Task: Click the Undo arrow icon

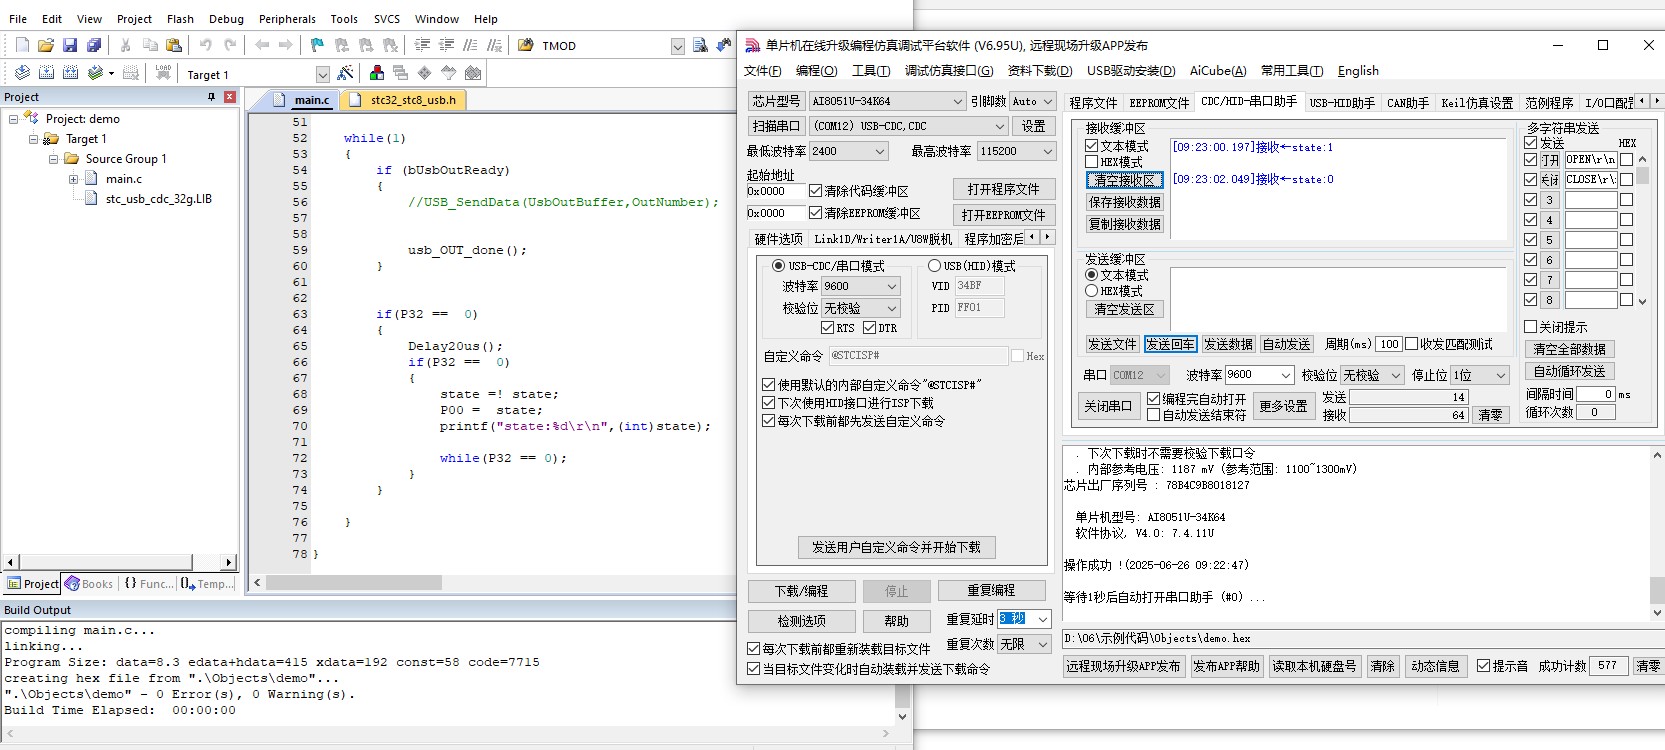Action: 206,45
